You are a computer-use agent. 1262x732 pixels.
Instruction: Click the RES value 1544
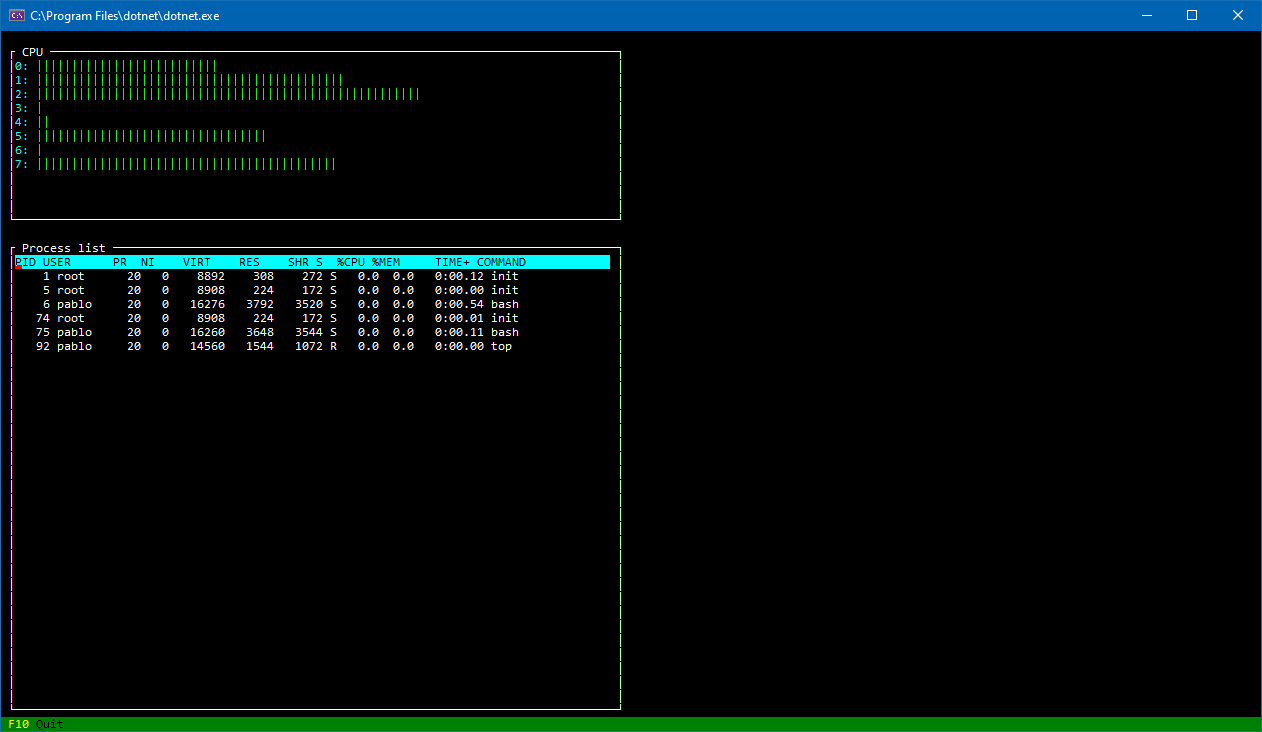260,346
